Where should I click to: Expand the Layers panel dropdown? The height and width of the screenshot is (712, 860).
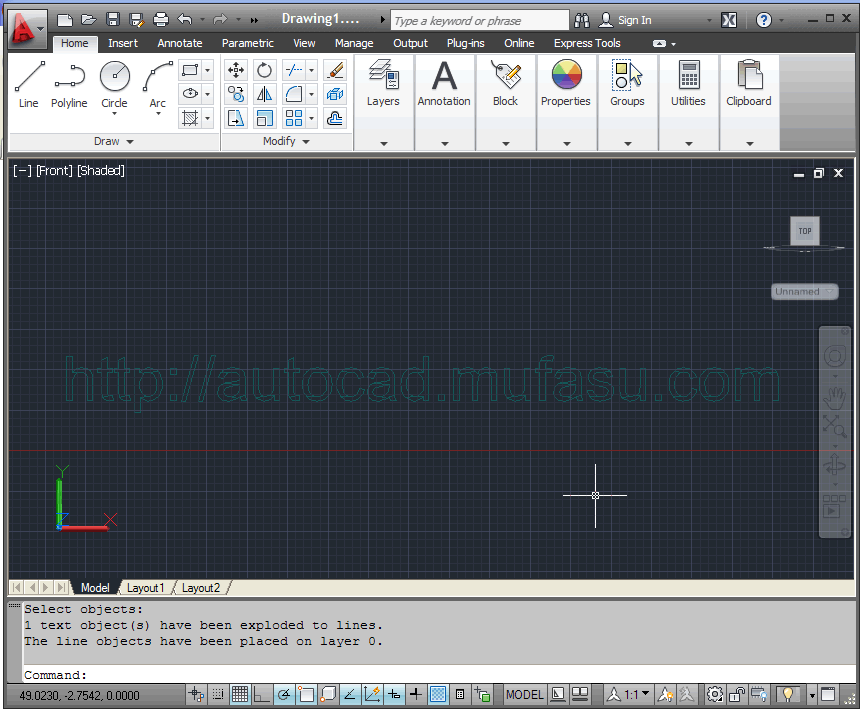click(x=384, y=143)
